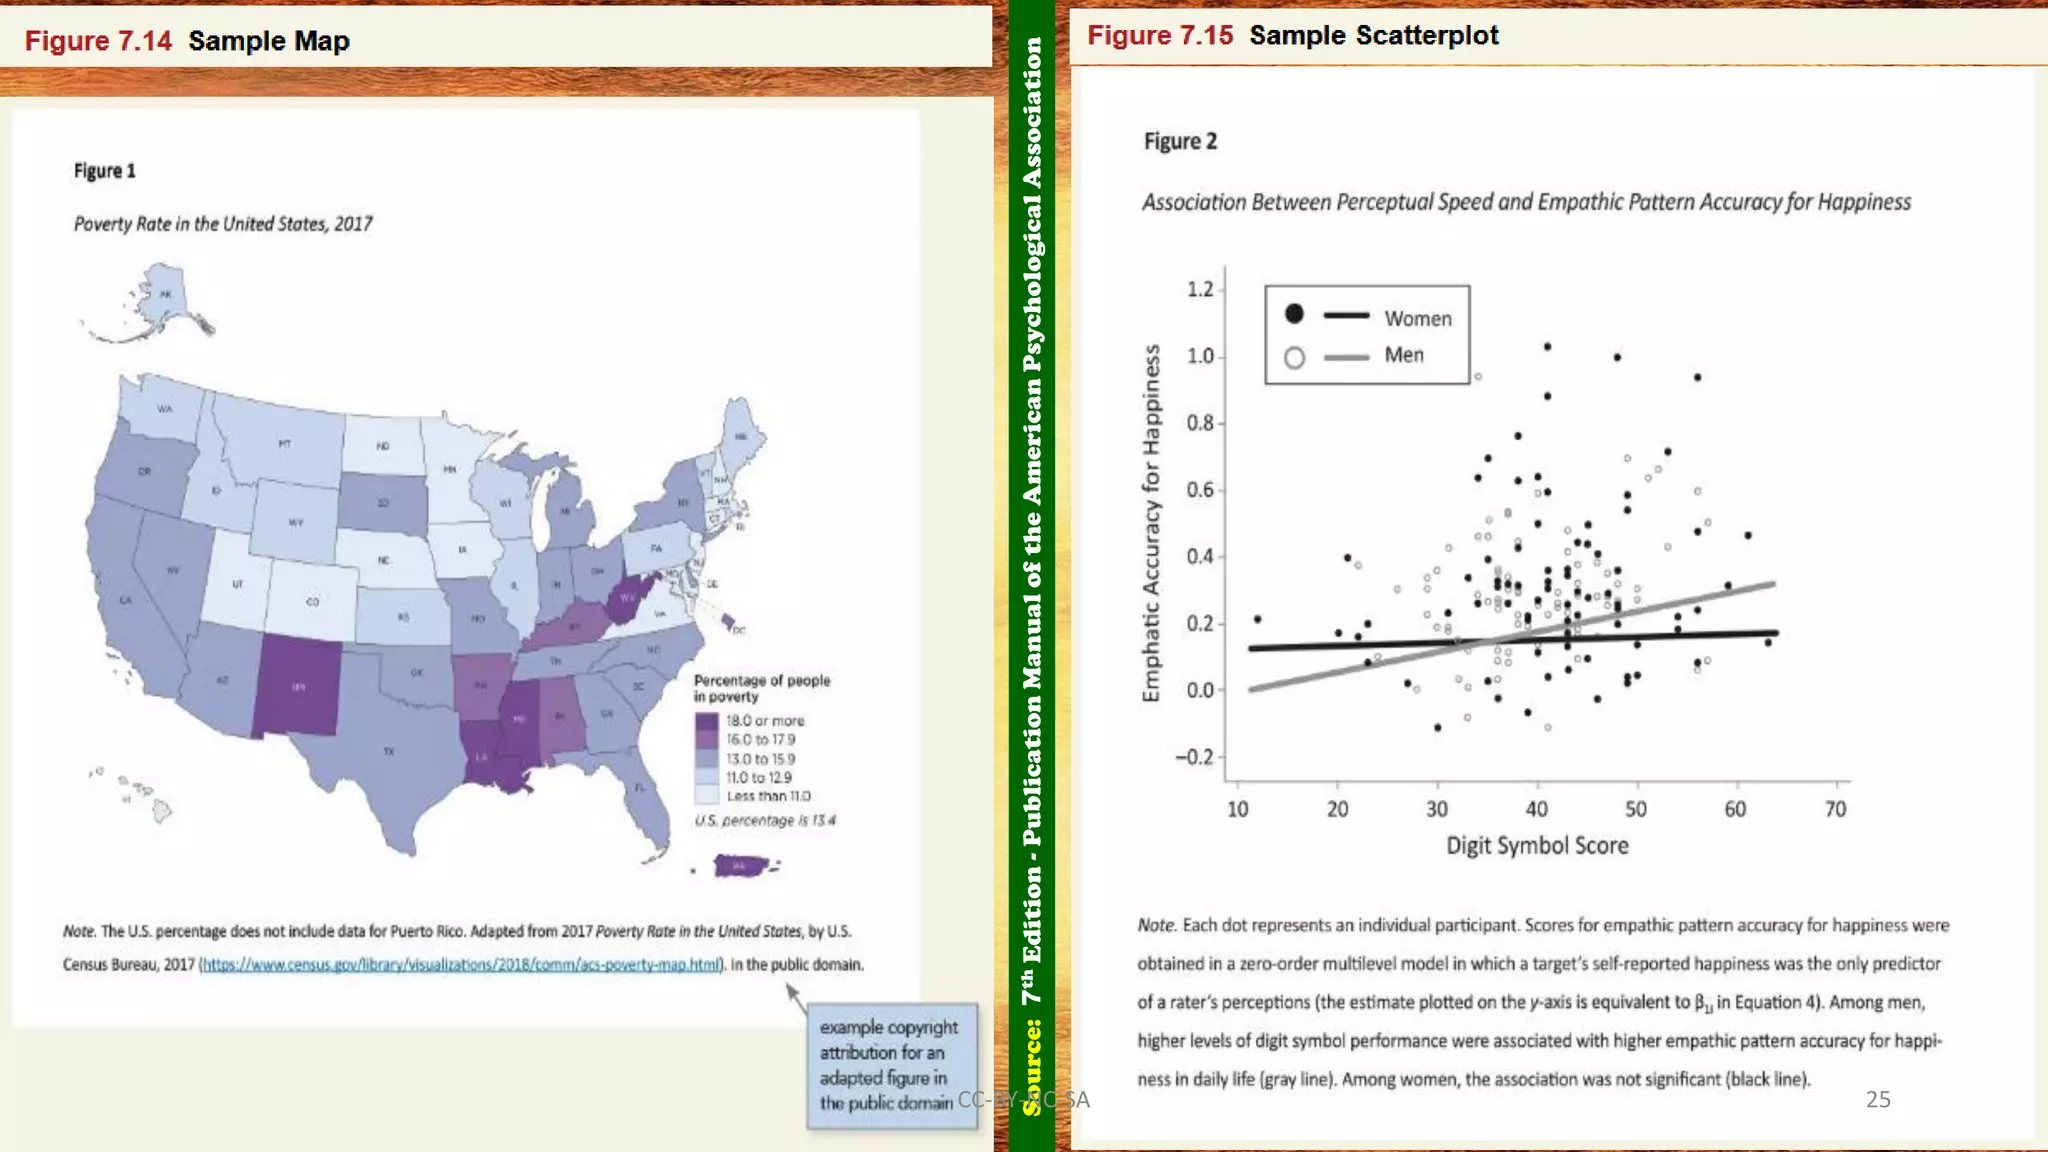Screen dimensions: 2048x1152
Task: Click the Digit Symbol Score axis label
Action: pos(1536,846)
